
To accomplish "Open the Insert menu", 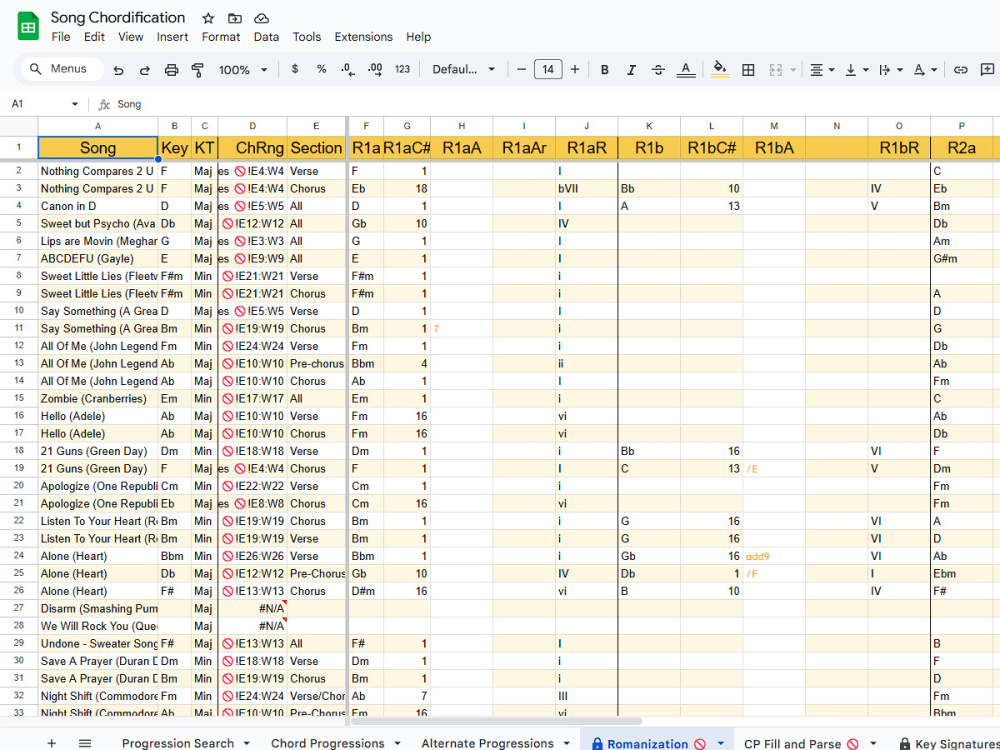I will [172, 37].
